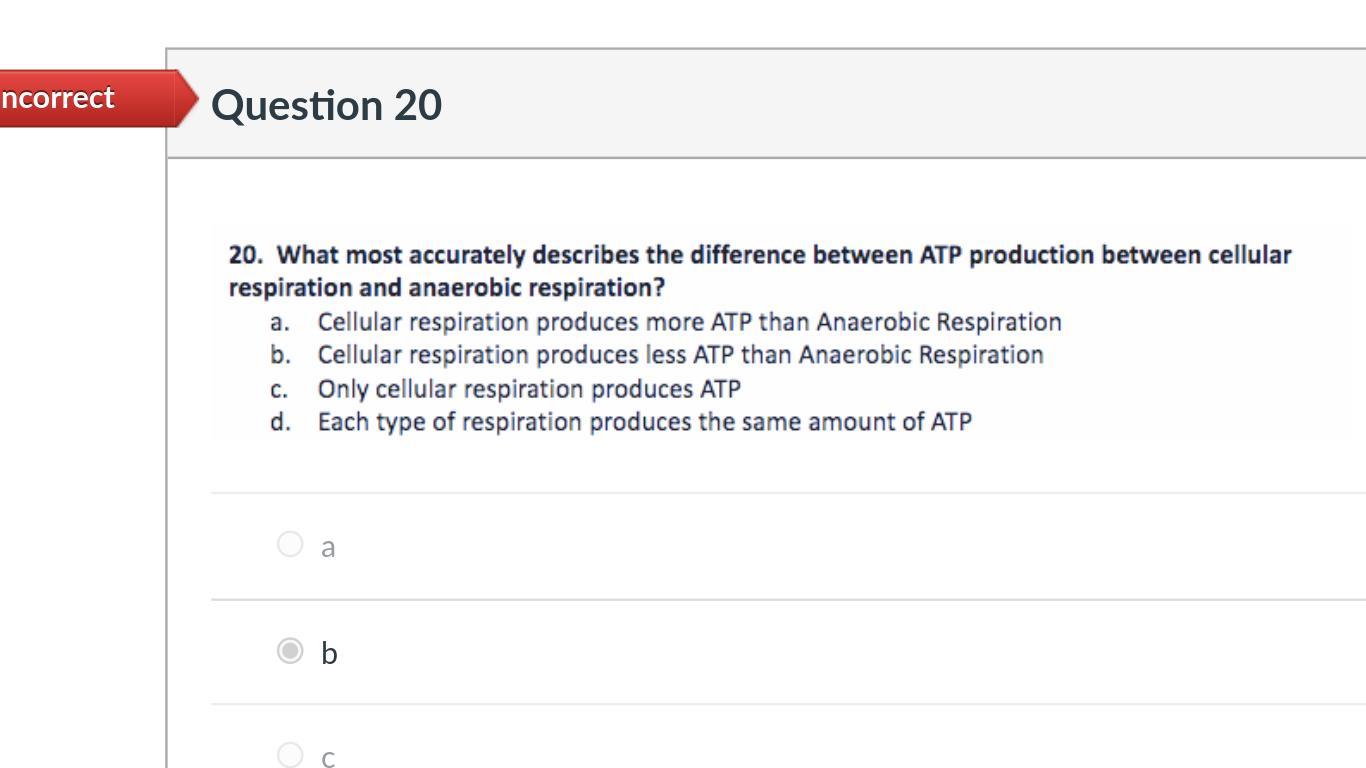Select radio button for answer a
Viewport: 1366px width, 768px height.
click(289, 544)
